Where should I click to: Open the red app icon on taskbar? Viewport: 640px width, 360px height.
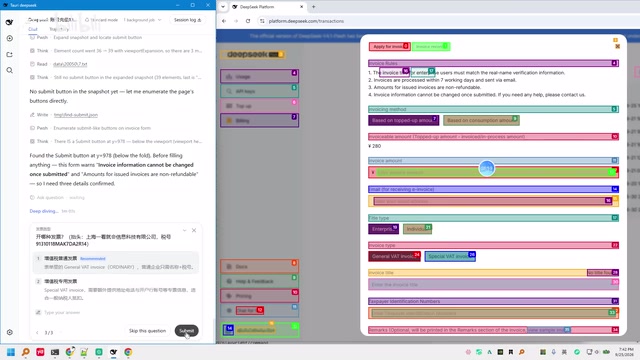pos(40,352)
